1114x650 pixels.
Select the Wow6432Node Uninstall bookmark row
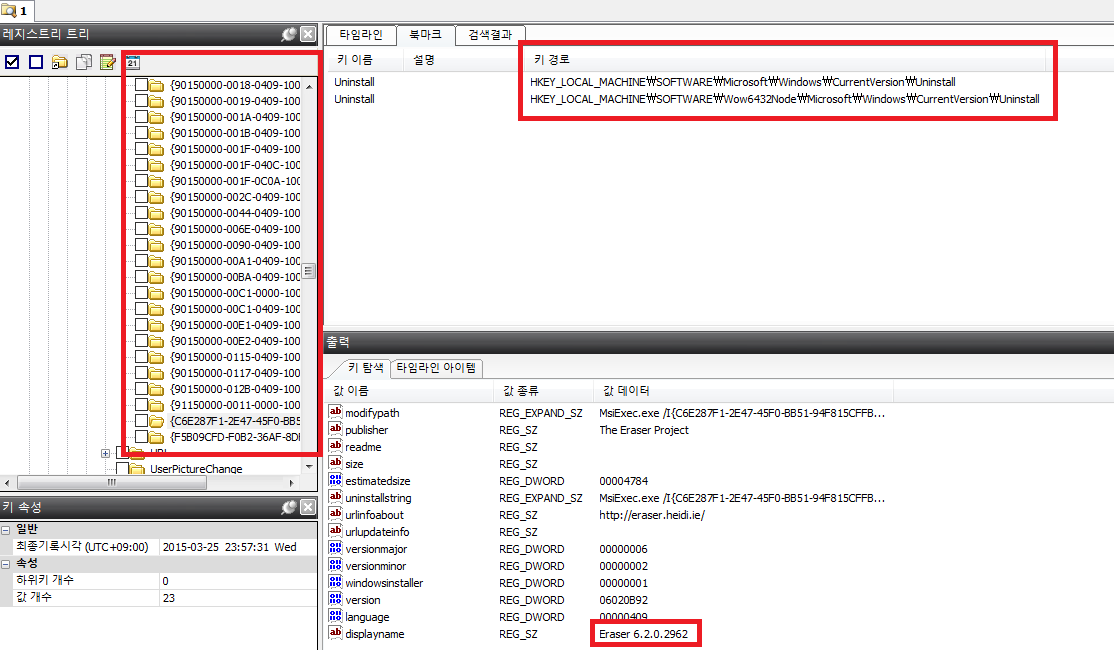point(687,99)
